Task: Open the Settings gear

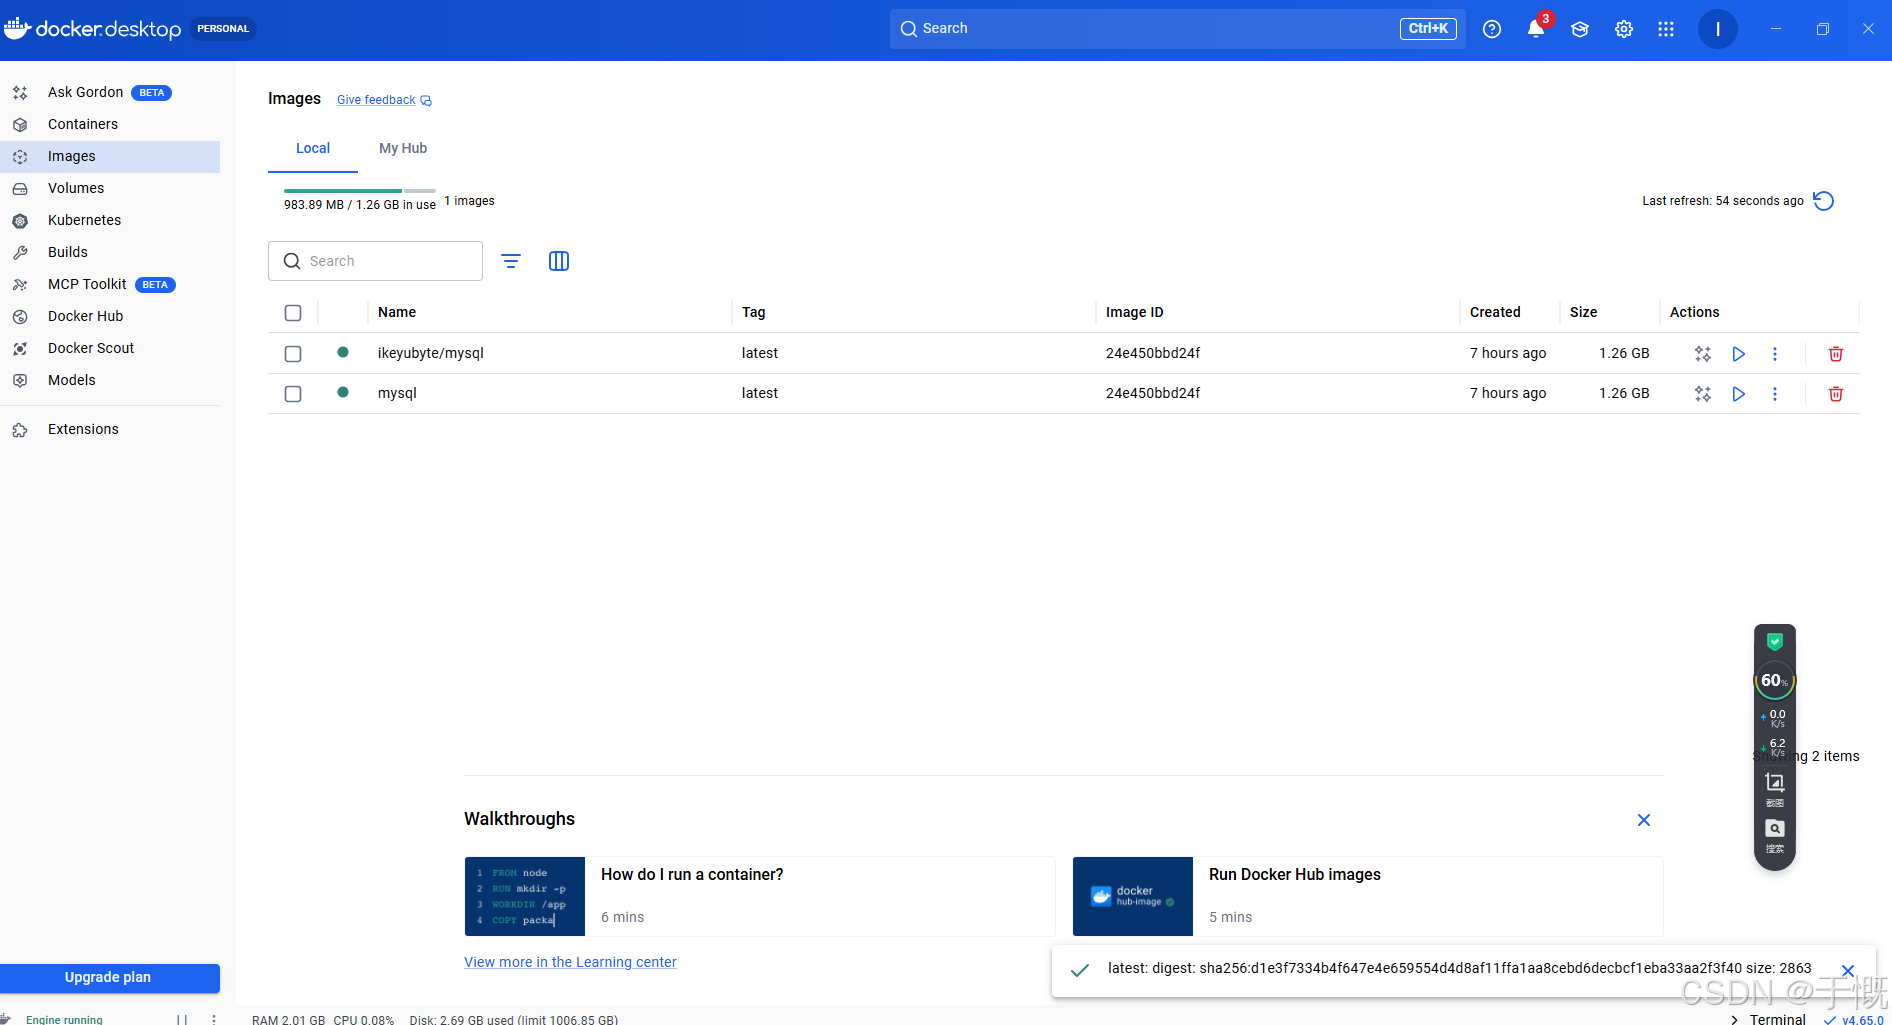Action: pos(1624,29)
